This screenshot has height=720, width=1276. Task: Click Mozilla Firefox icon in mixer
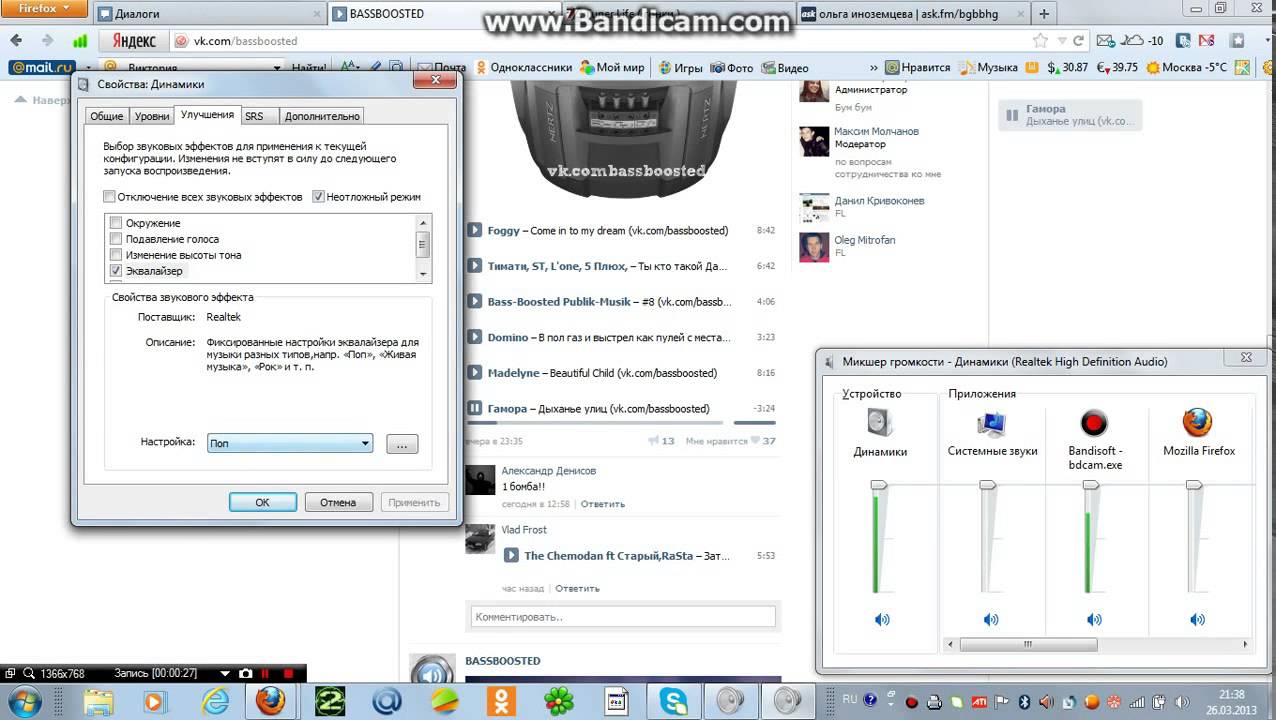pos(1197,423)
